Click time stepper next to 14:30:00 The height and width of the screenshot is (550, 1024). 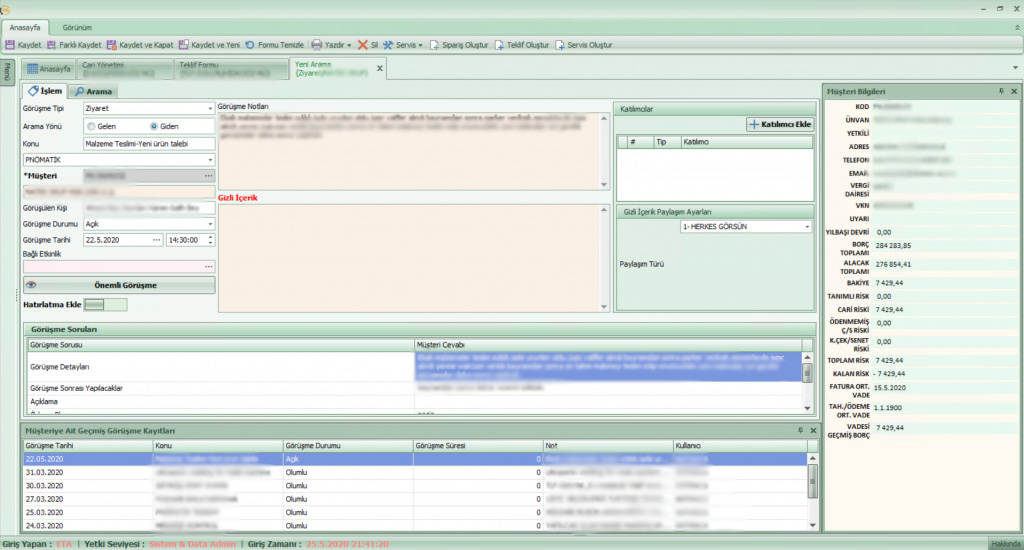pyautogui.click(x=210, y=240)
